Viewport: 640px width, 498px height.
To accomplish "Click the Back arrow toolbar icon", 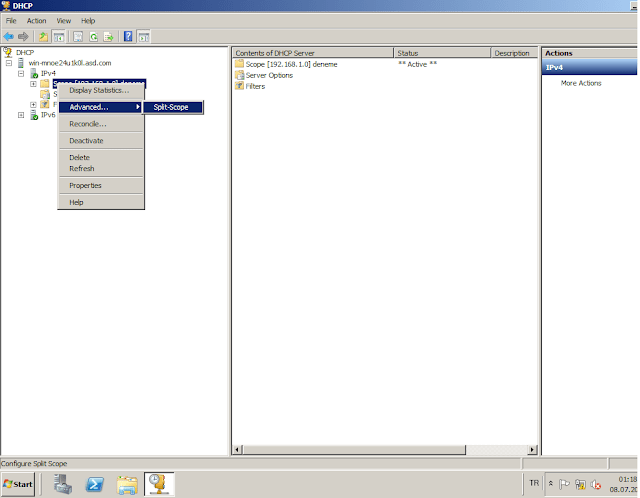I will point(9,37).
